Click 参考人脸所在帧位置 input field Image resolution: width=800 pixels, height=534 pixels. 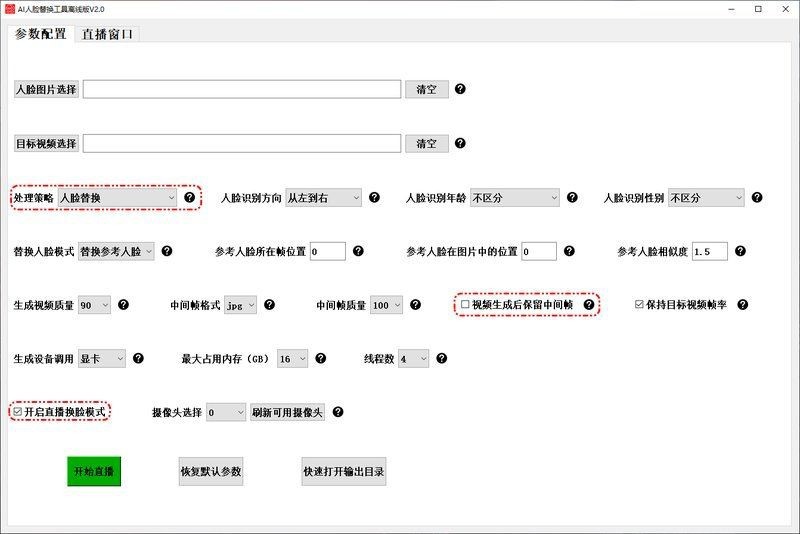coord(328,251)
